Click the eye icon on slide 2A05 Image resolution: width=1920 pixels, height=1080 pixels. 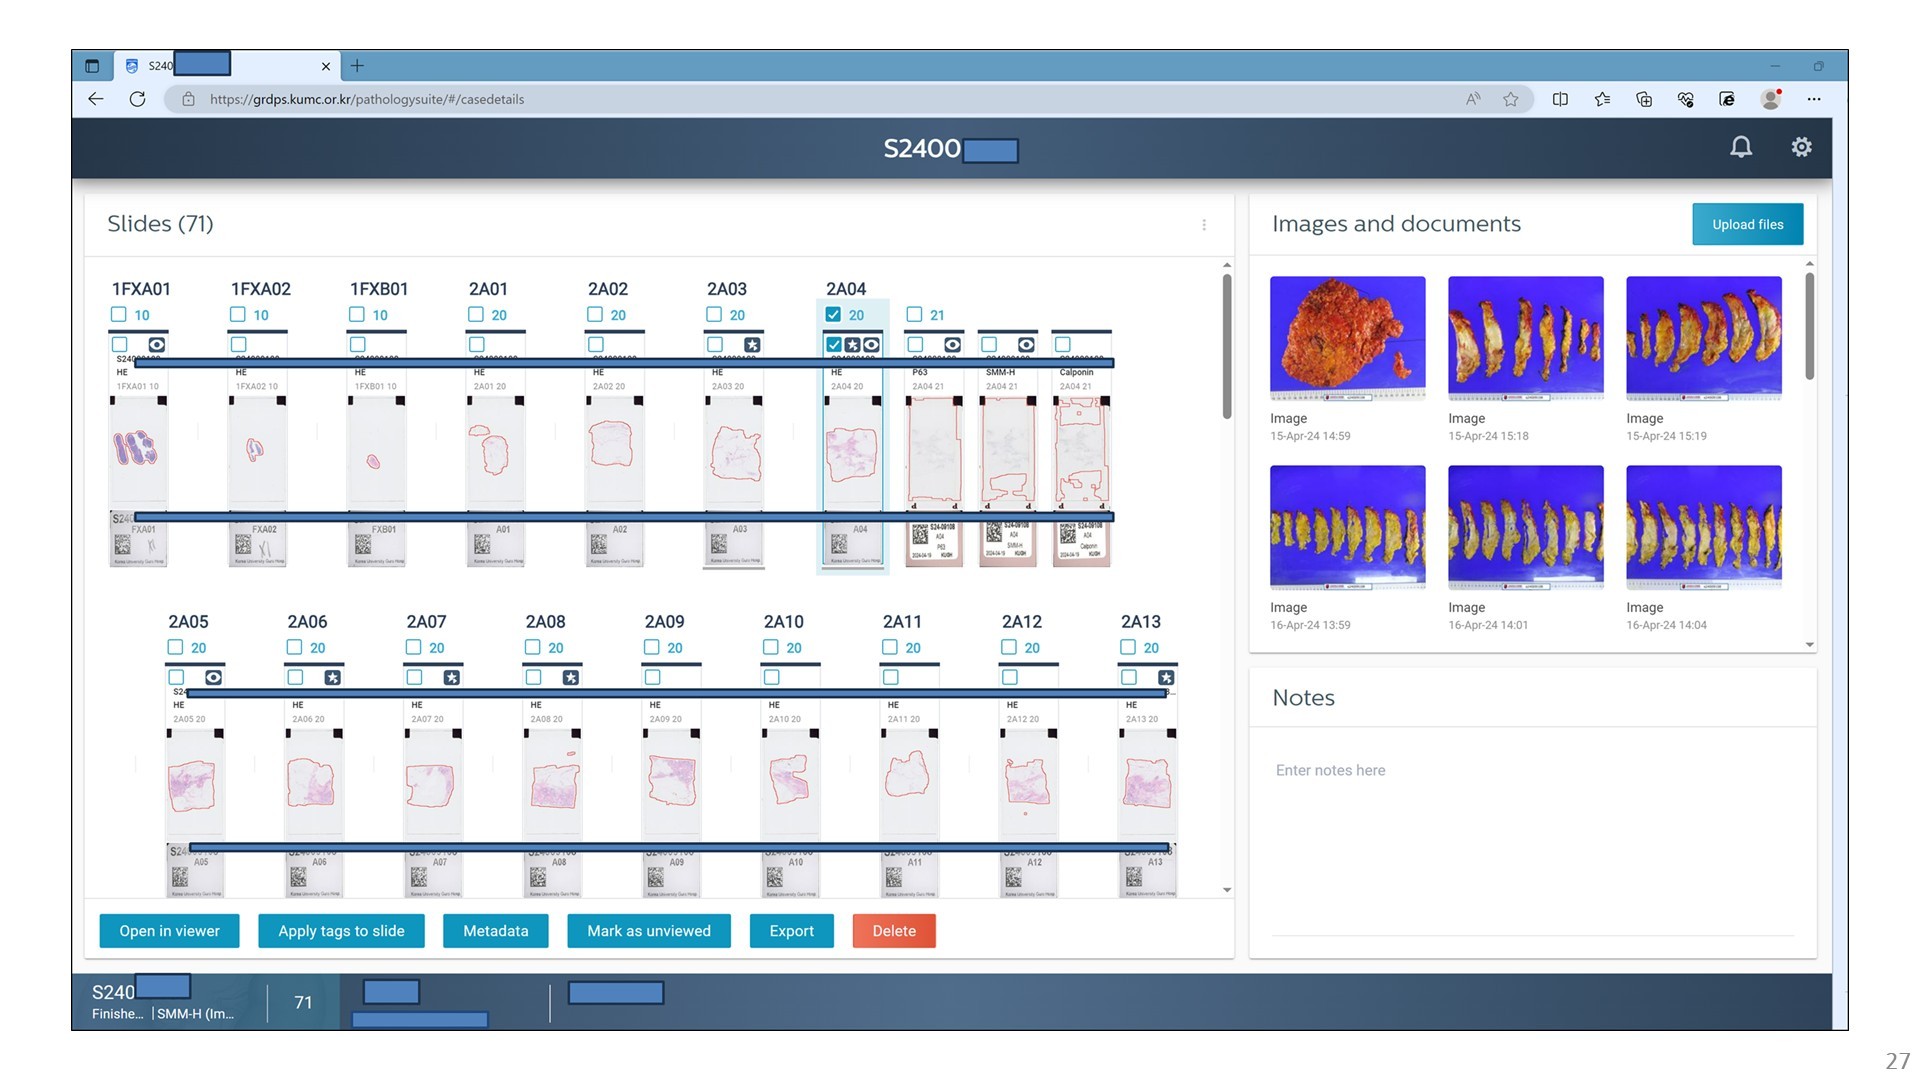click(213, 677)
